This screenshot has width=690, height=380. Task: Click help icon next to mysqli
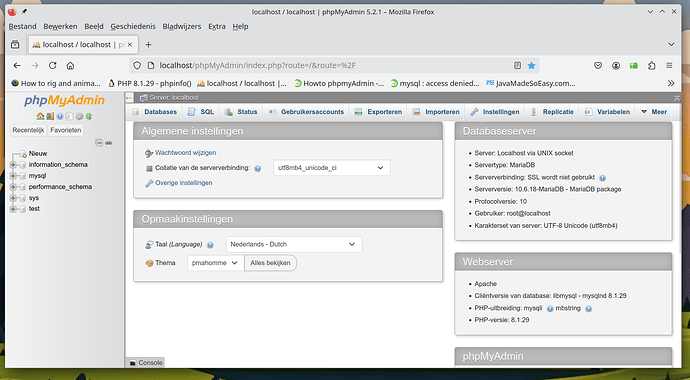[x=550, y=309]
